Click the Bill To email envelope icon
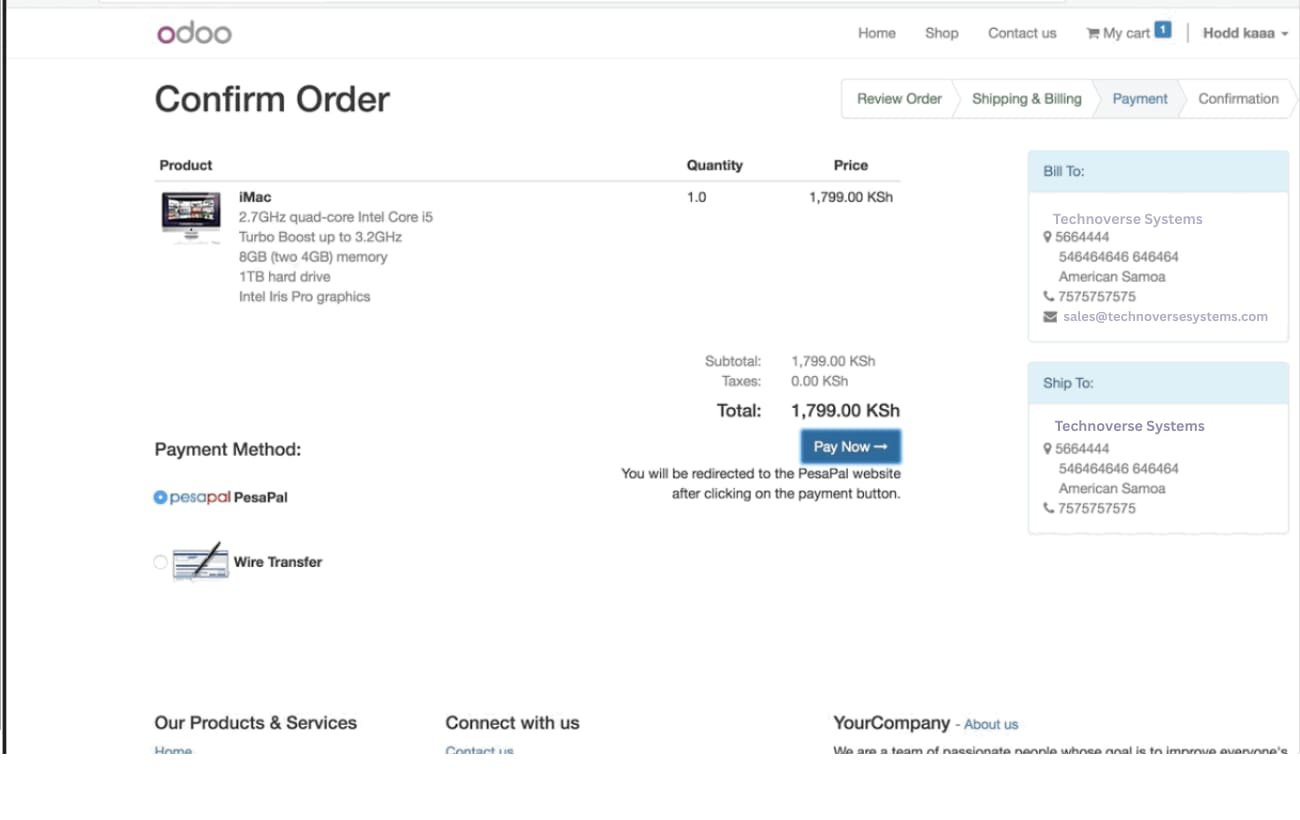1300x820 pixels. [1050, 317]
